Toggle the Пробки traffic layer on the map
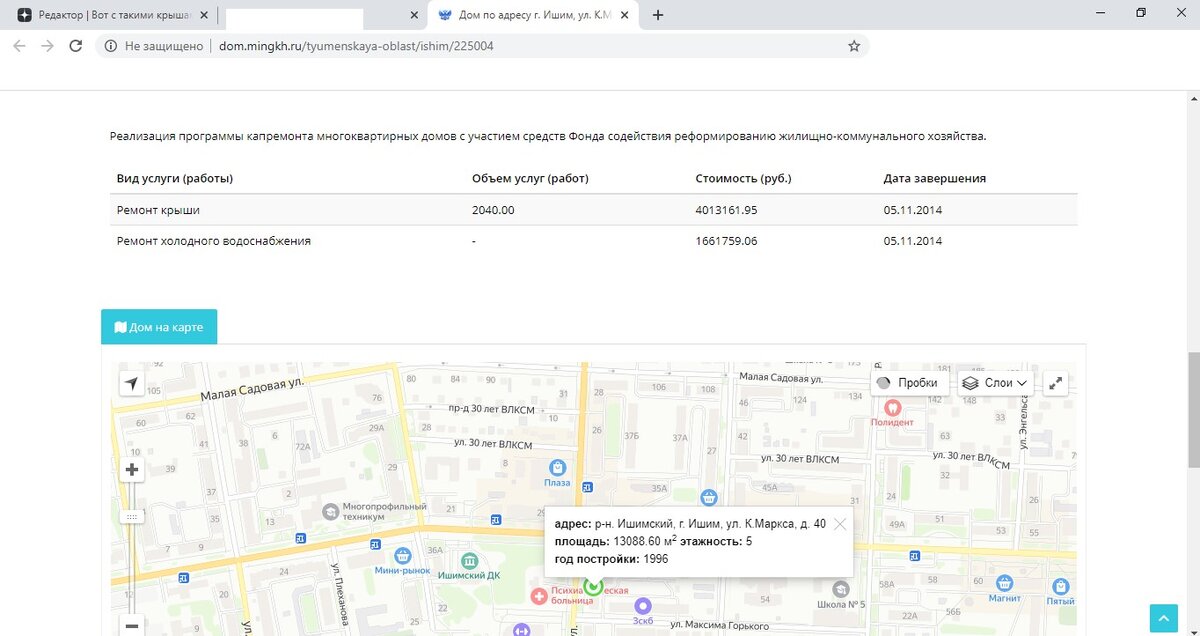 (908, 382)
